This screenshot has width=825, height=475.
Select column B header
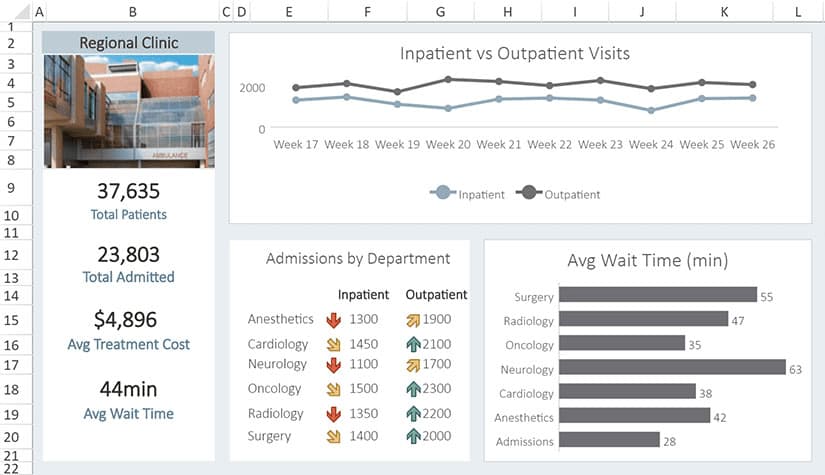tap(133, 12)
